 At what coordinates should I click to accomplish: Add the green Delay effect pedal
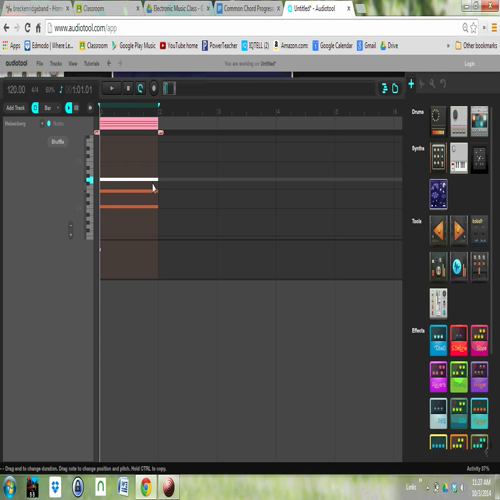pos(459,377)
